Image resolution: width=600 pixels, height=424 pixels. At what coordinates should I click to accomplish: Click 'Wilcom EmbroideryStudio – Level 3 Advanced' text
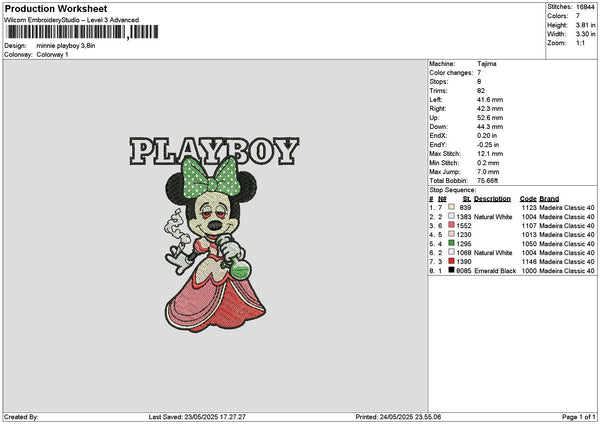[x=72, y=20]
